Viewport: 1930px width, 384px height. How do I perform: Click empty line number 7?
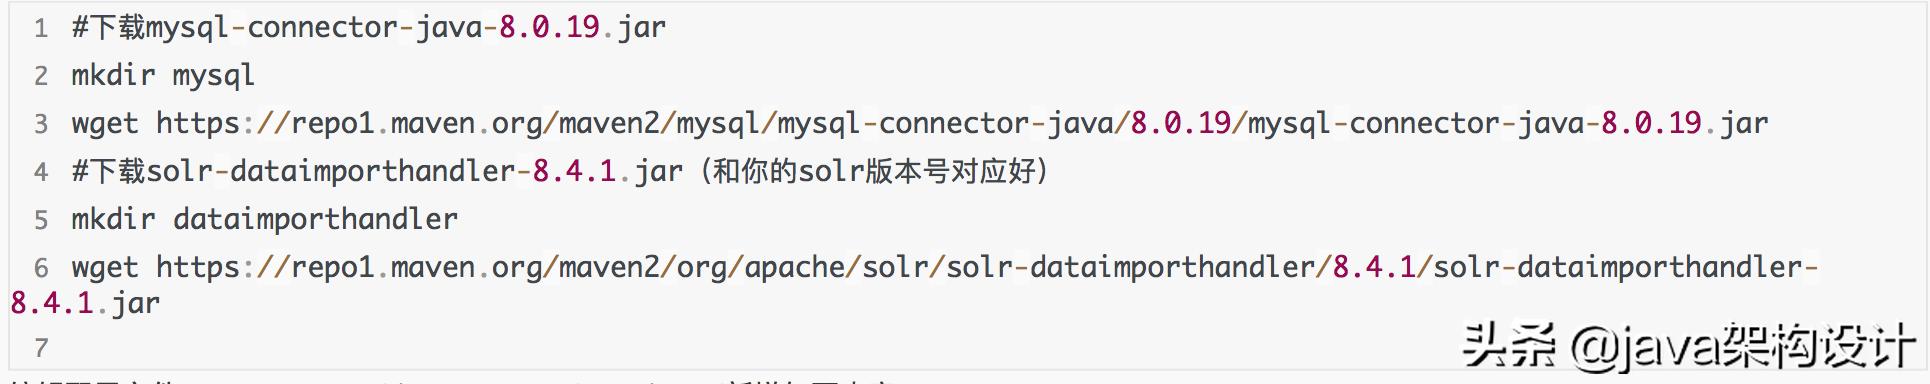point(41,348)
